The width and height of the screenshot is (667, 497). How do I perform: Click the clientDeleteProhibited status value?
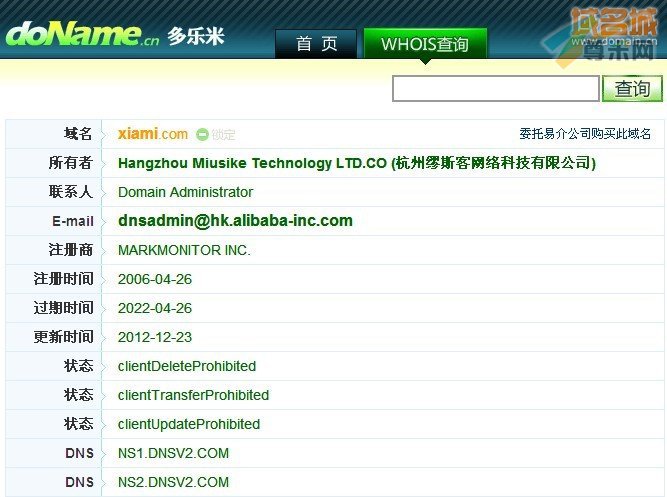click(187, 366)
